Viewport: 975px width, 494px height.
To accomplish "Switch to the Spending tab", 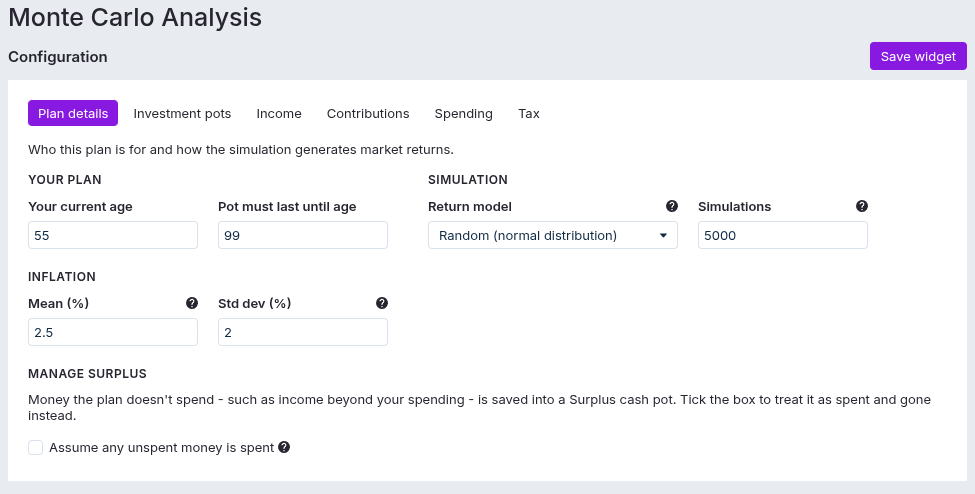I will coord(463,113).
